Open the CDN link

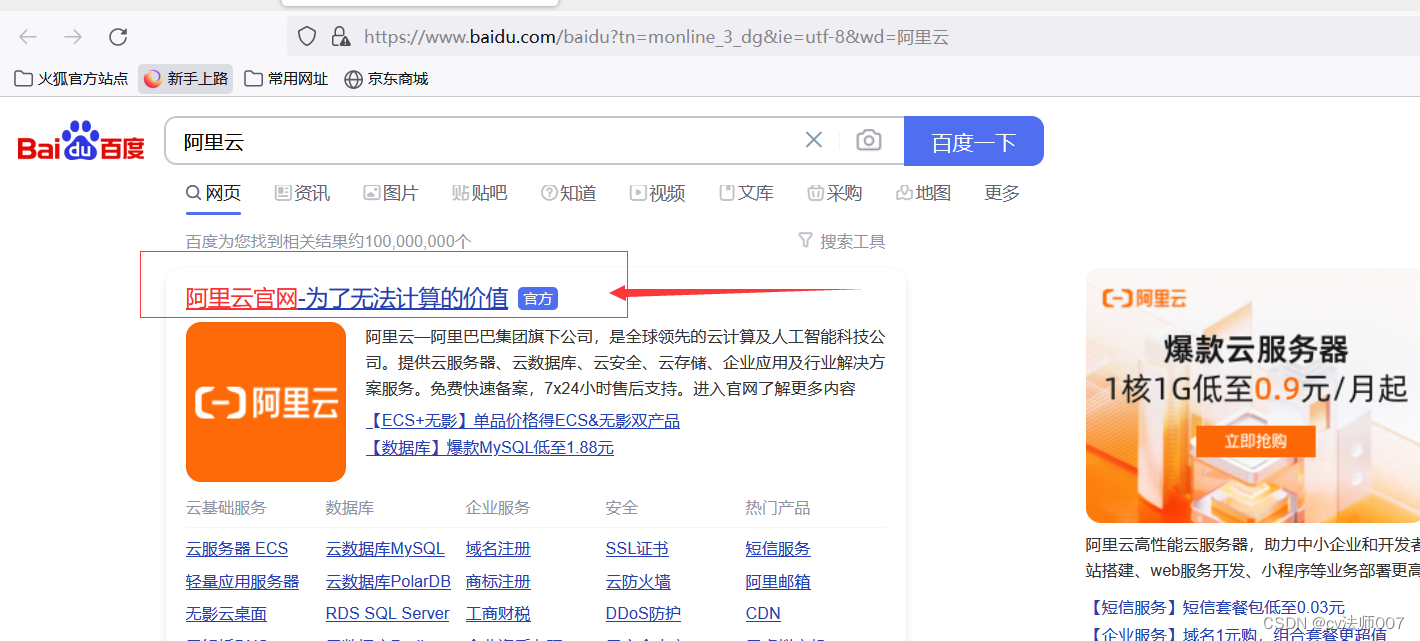pos(763,613)
